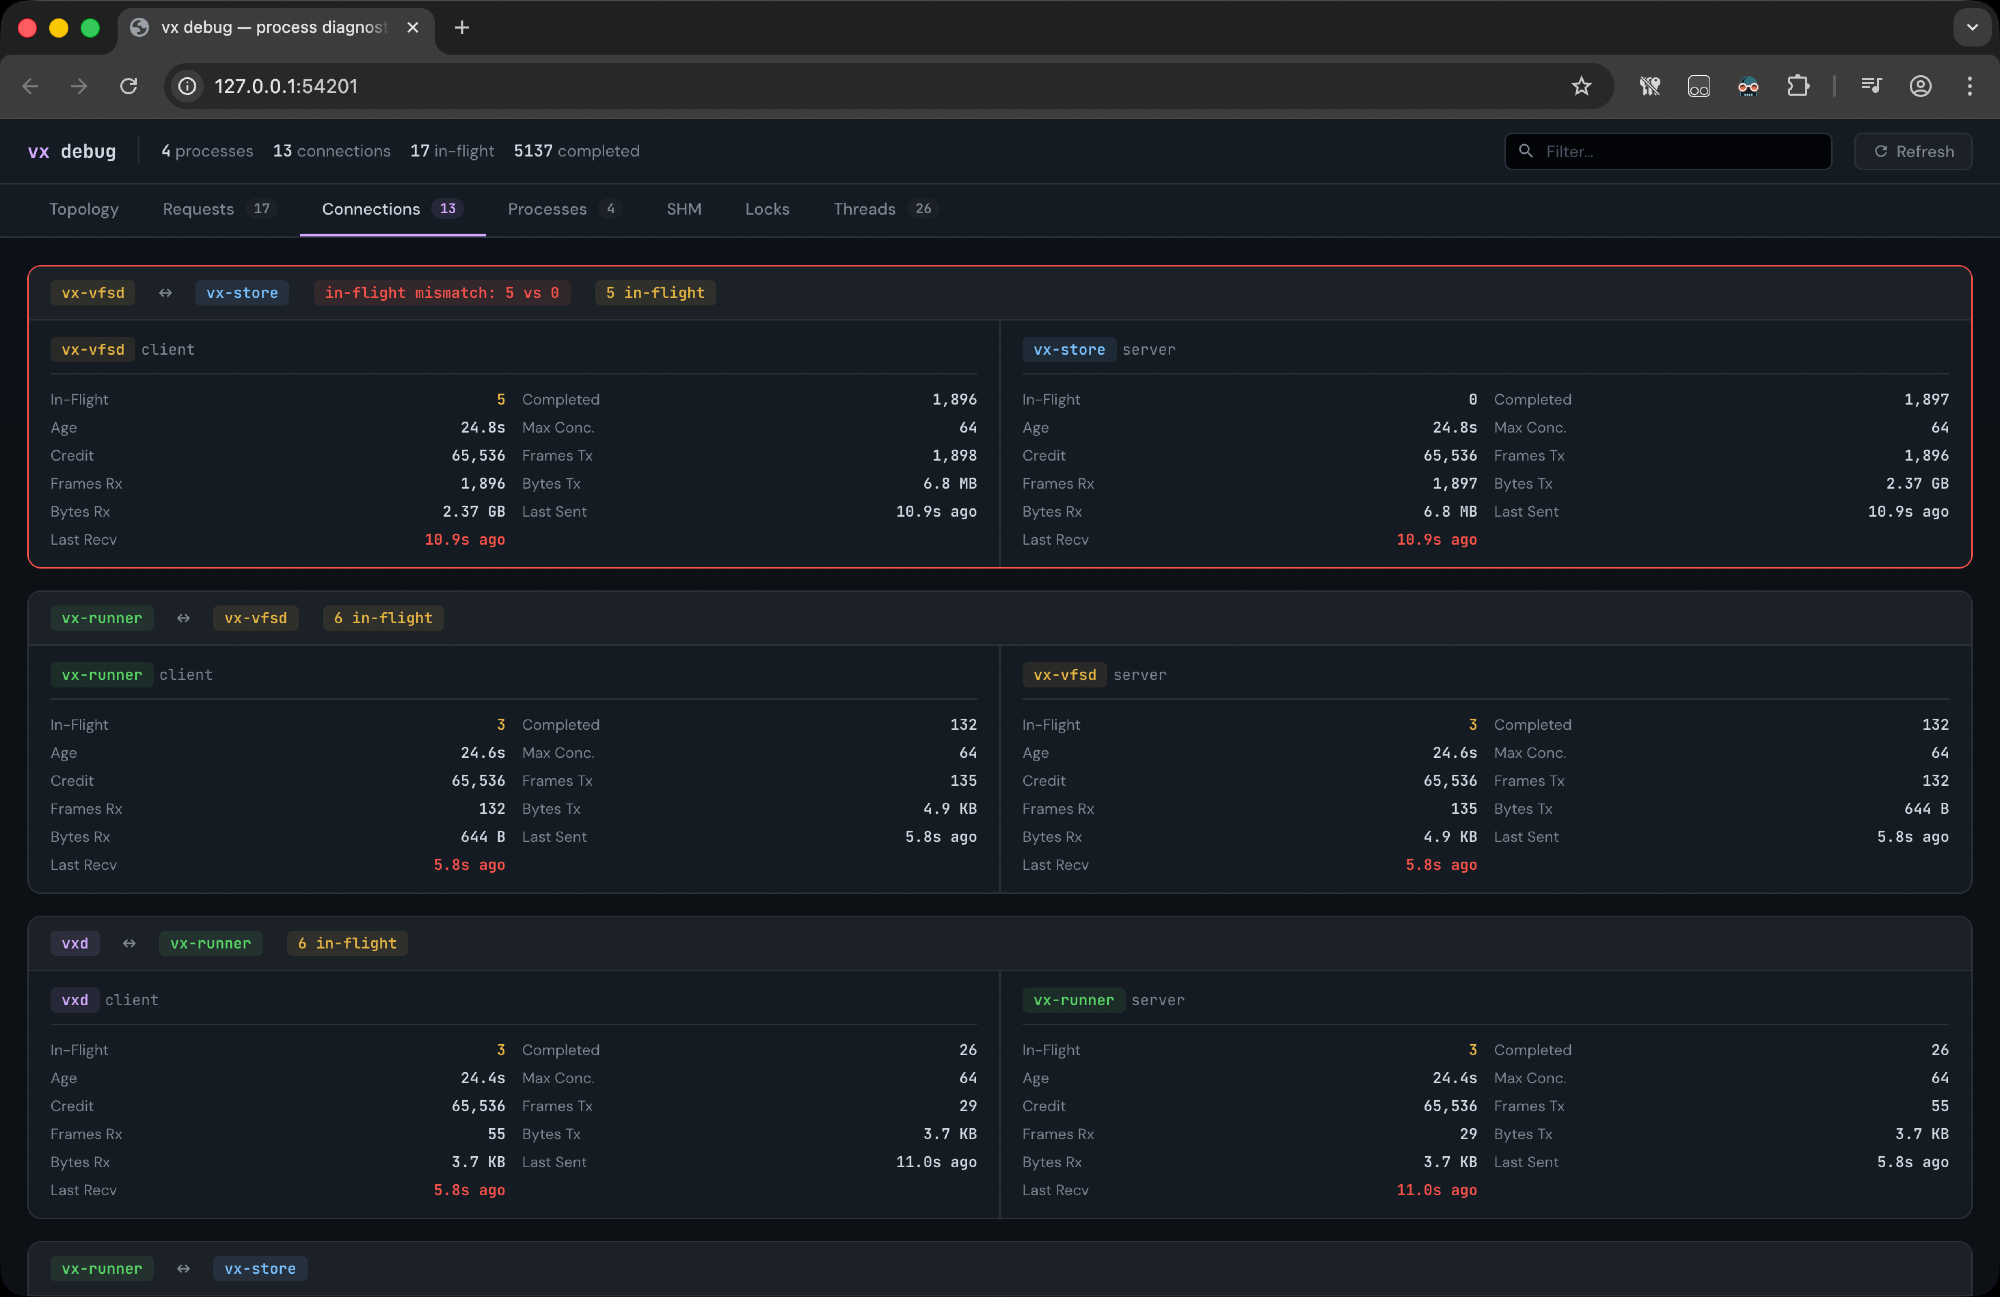Select the Processes tab
Screen dimensions: 2000x1297
pyautogui.click(x=547, y=209)
